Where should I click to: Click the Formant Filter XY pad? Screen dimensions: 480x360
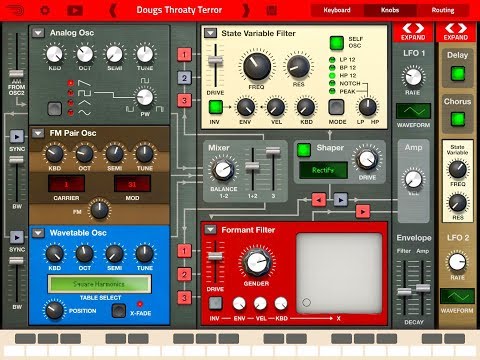coord(339,273)
